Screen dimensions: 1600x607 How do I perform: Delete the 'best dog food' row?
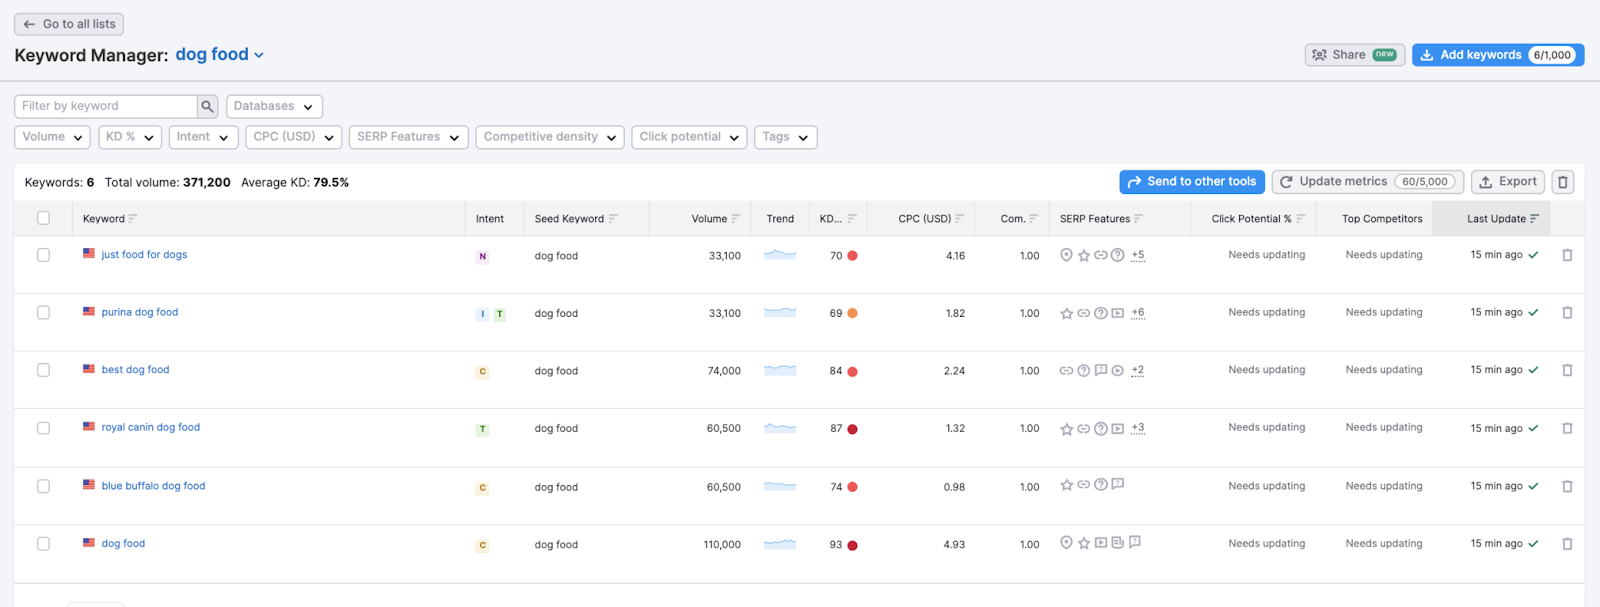click(1567, 370)
